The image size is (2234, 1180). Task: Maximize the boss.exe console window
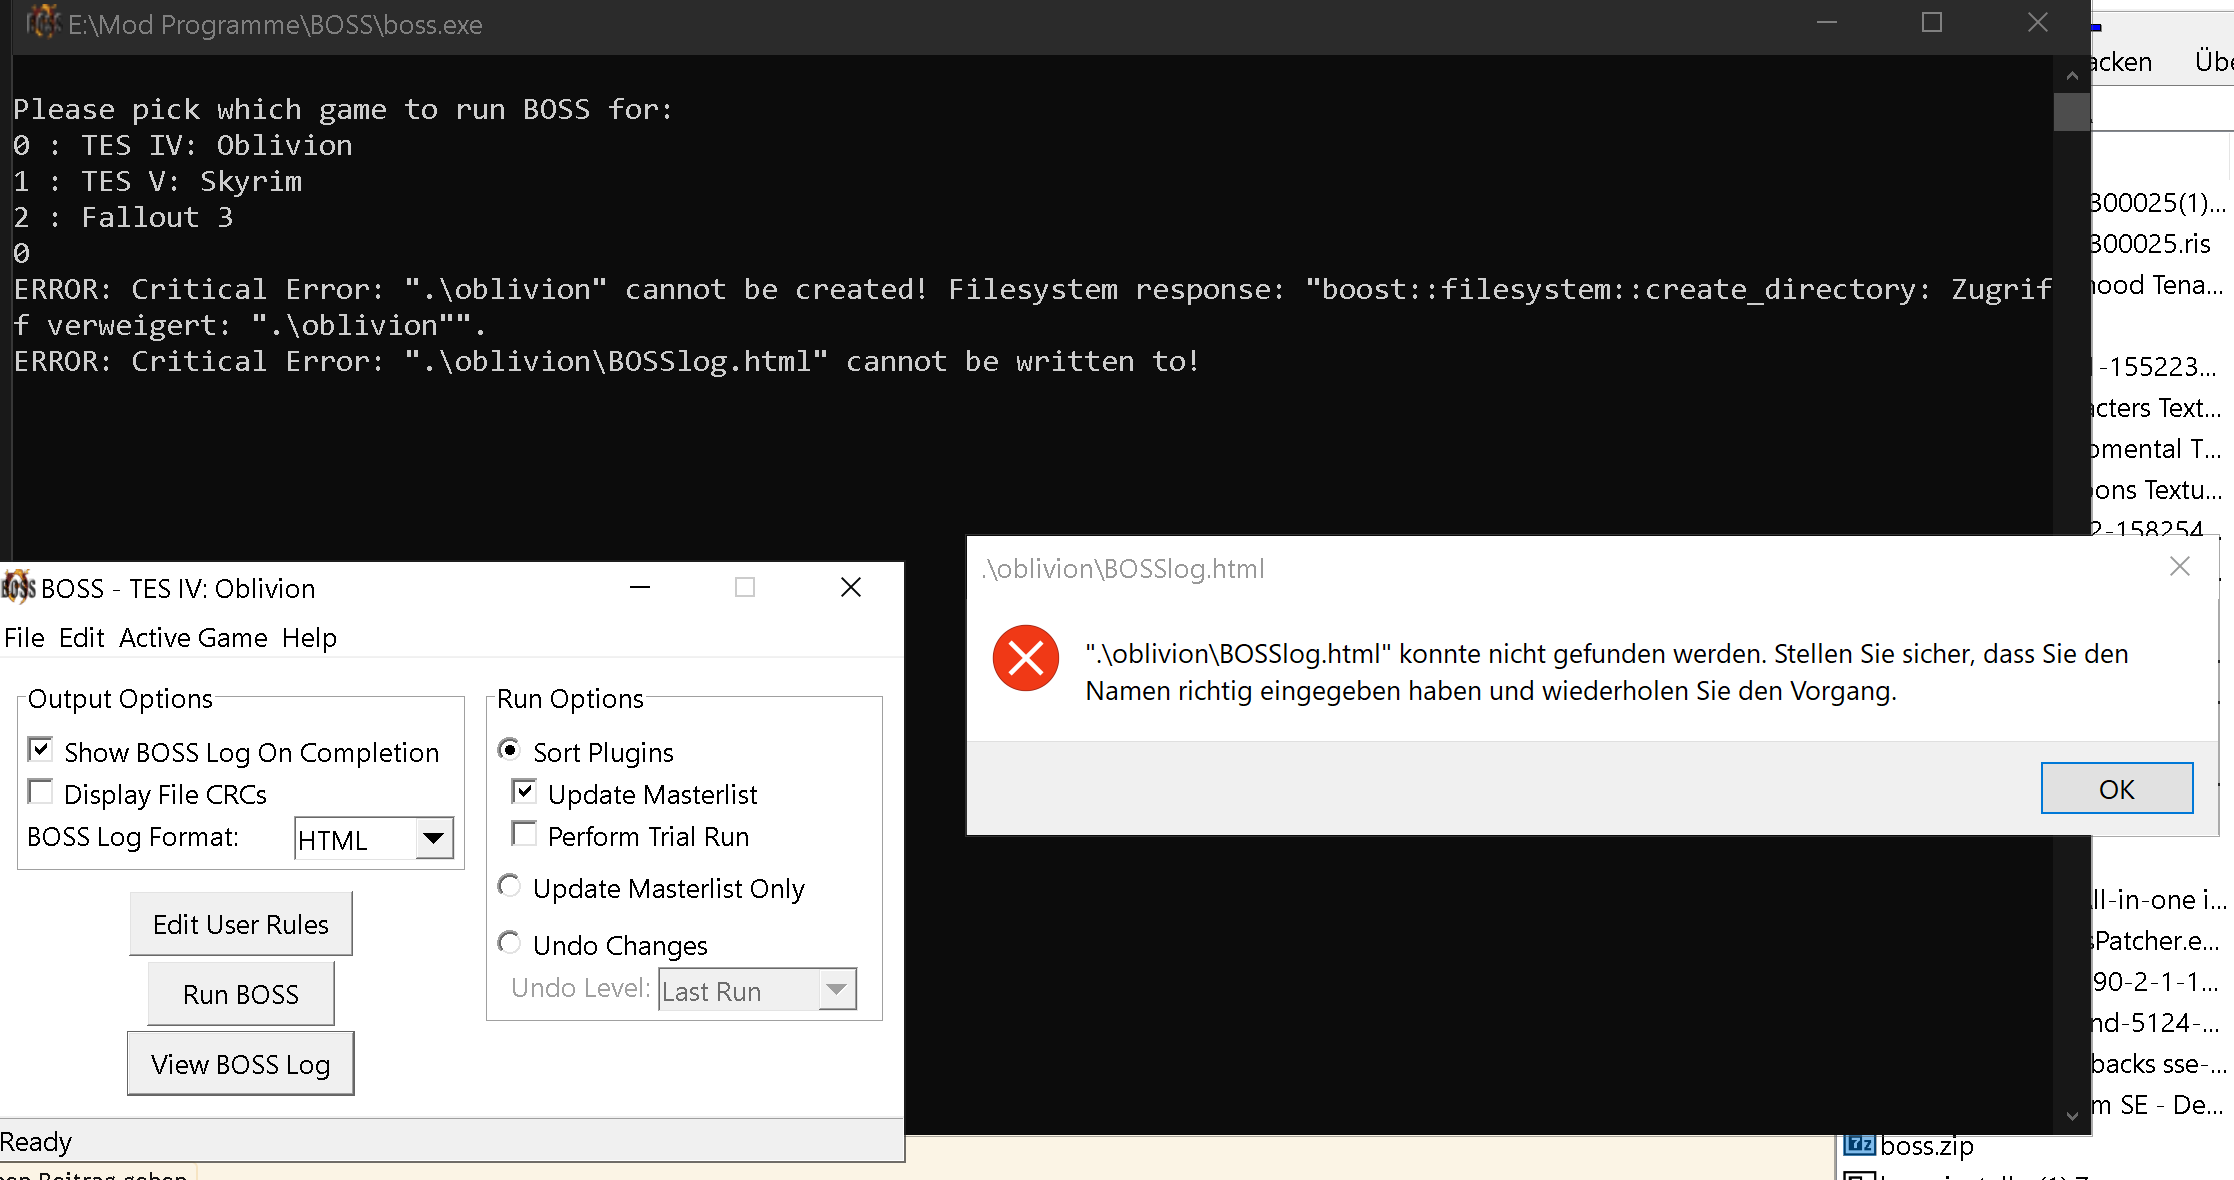[x=1932, y=23]
